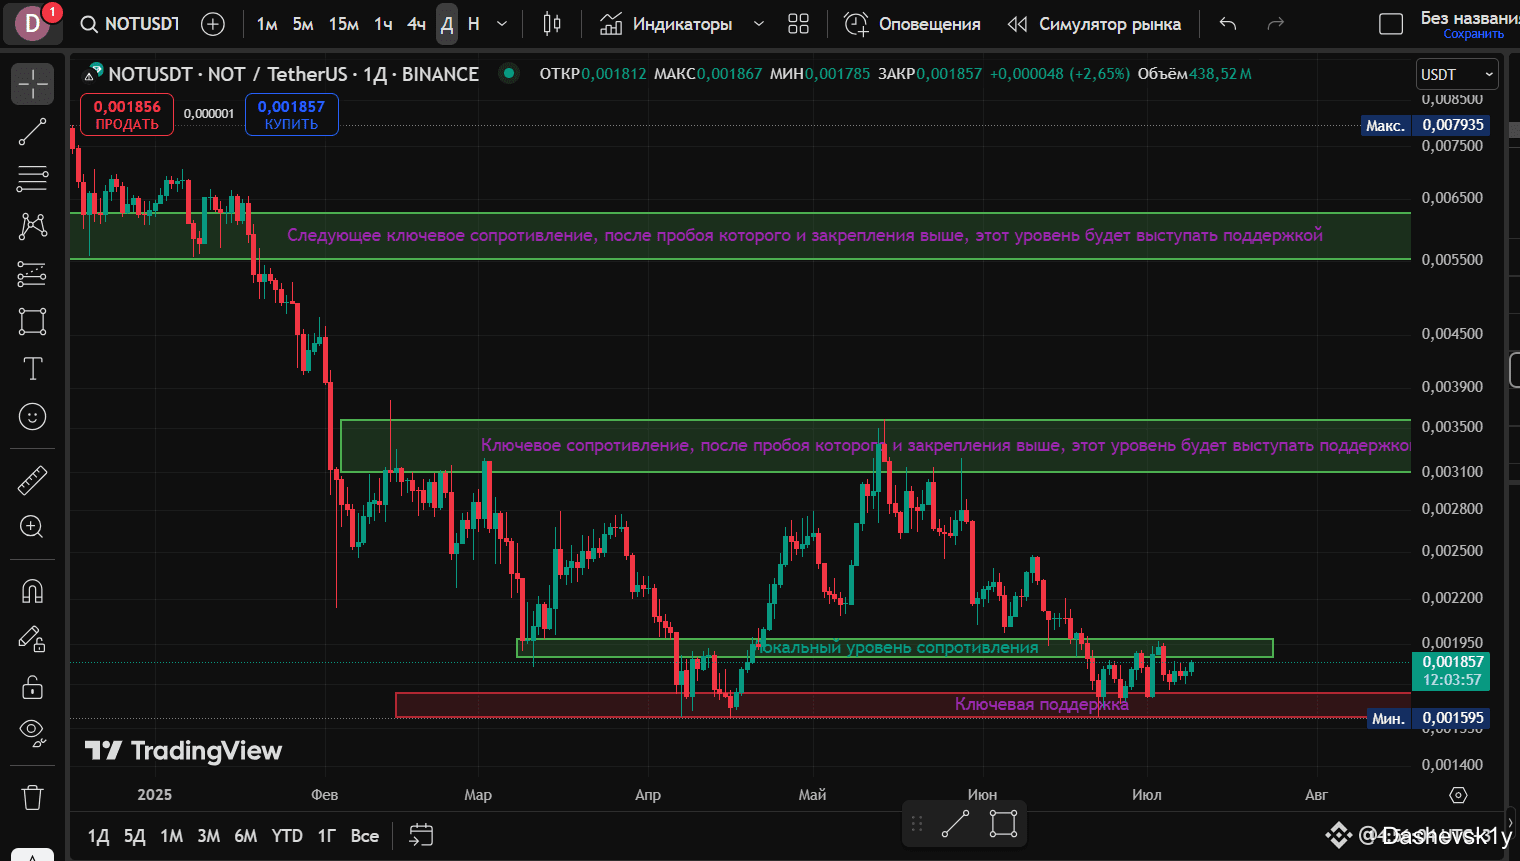The width and height of the screenshot is (1520, 861).
Task: Activate the zoom in tool
Action: [x=32, y=527]
